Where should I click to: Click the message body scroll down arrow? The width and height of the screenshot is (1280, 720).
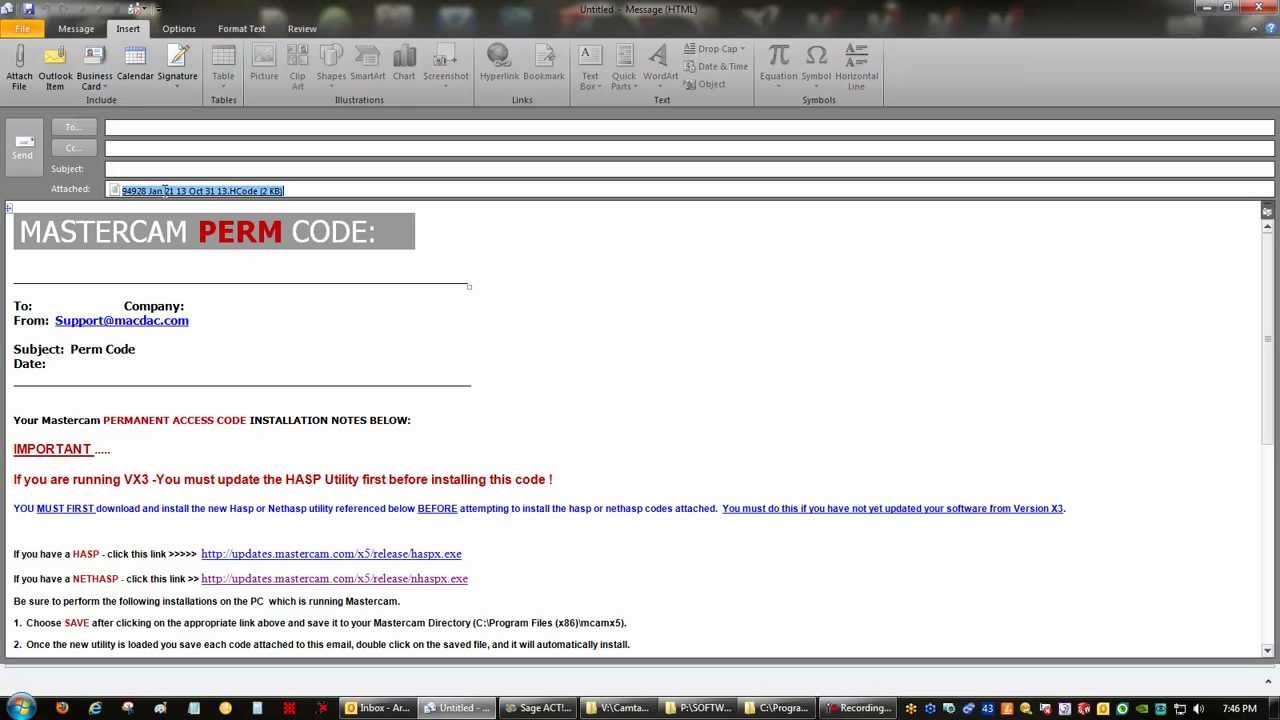tap(1267, 650)
